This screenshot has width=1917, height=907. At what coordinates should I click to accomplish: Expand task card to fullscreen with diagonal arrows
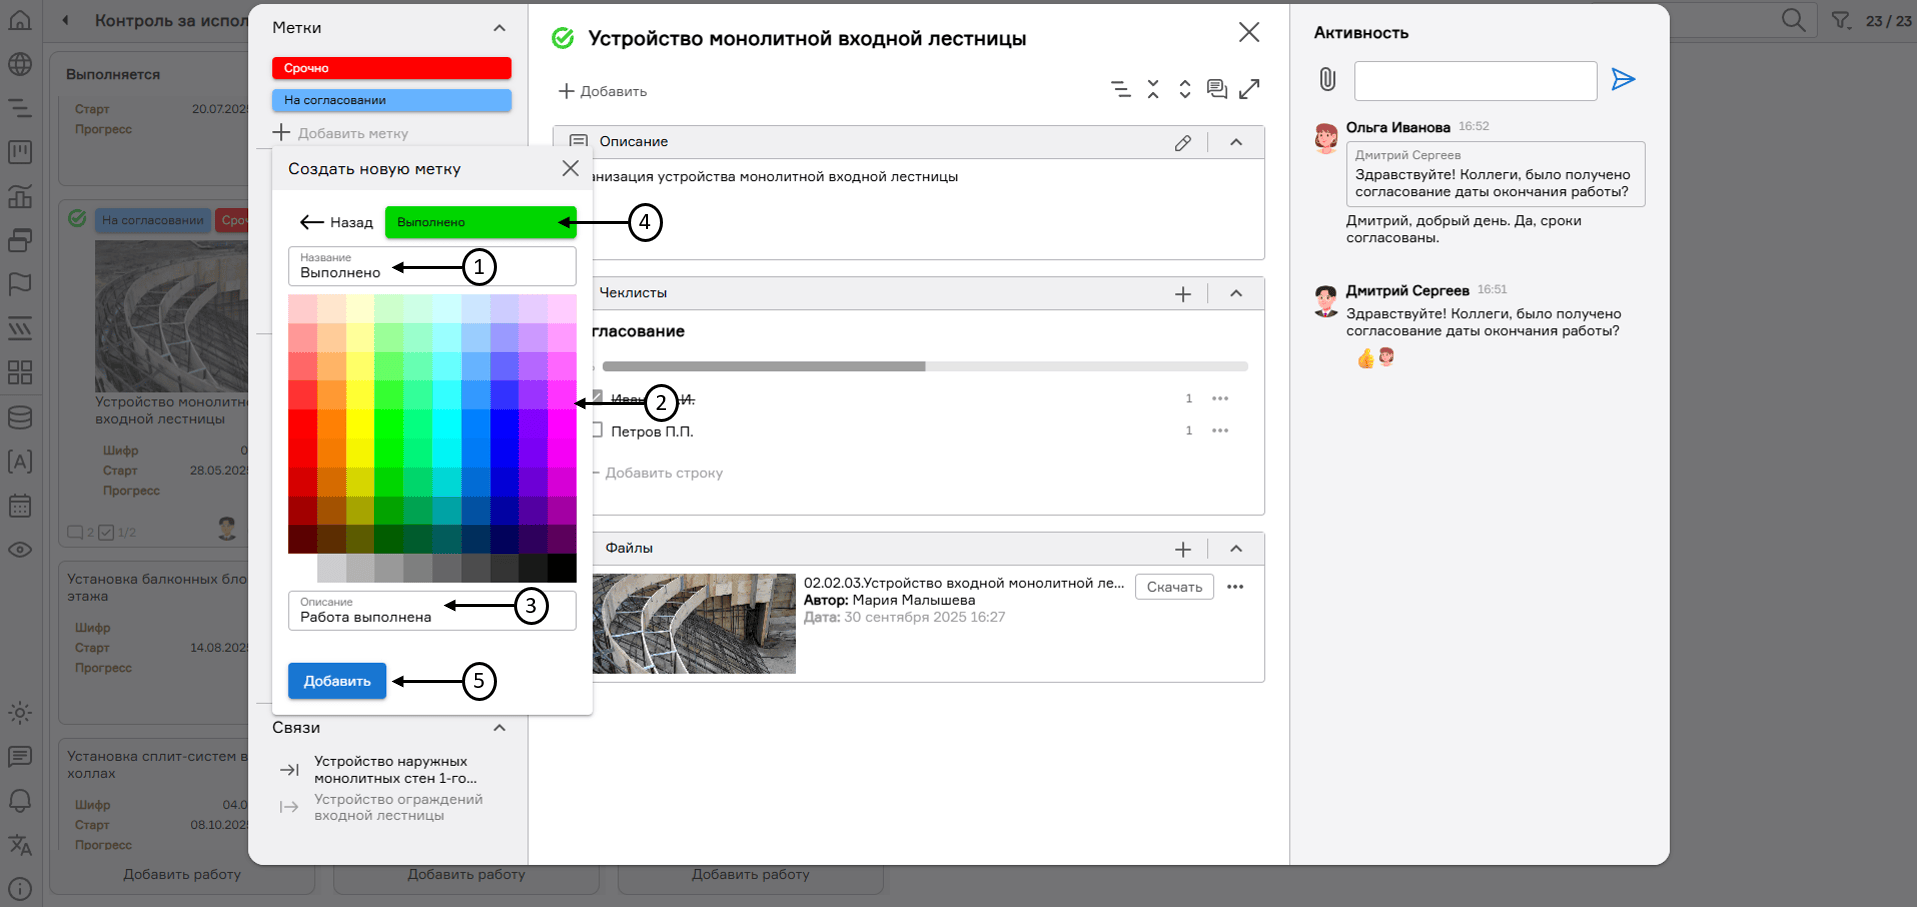(x=1249, y=89)
